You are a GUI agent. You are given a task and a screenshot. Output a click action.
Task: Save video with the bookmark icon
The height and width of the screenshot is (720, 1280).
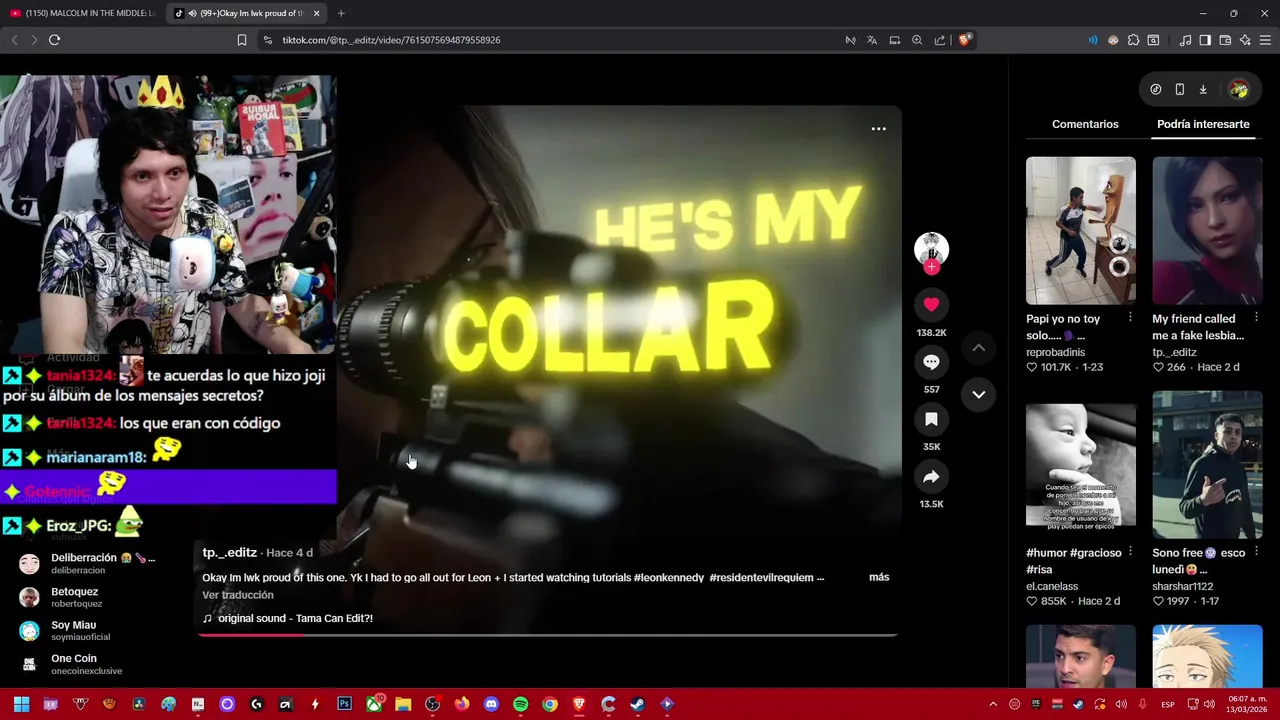931,419
